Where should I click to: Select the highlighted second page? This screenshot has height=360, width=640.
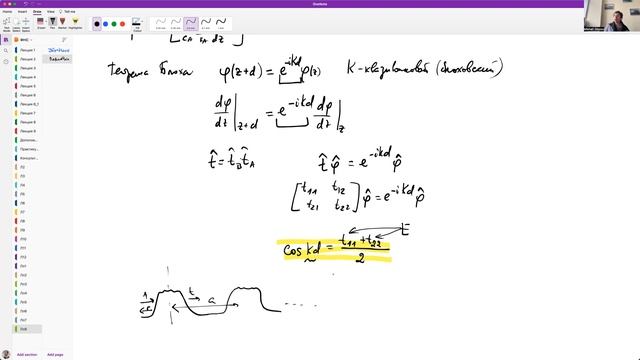pos(58,59)
